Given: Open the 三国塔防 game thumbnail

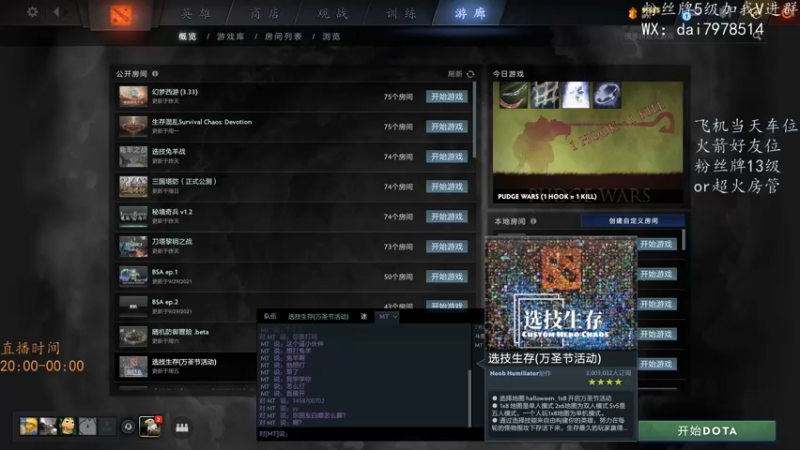Looking at the screenshot, I should pos(133,187).
